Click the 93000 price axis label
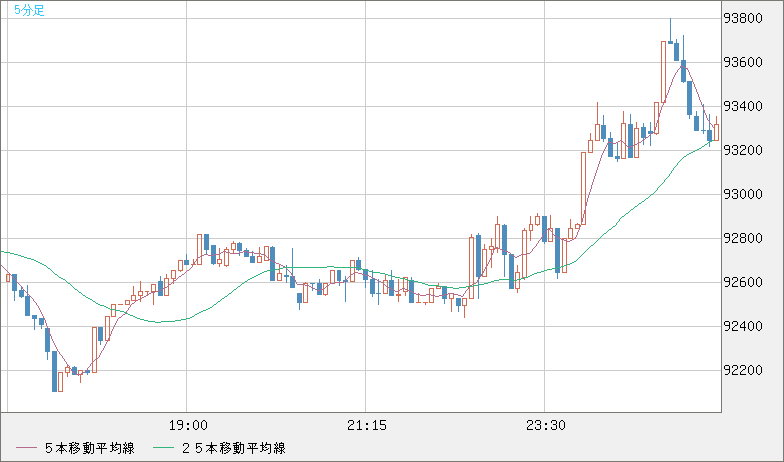Screen dimensions: 784x462 click(x=743, y=194)
